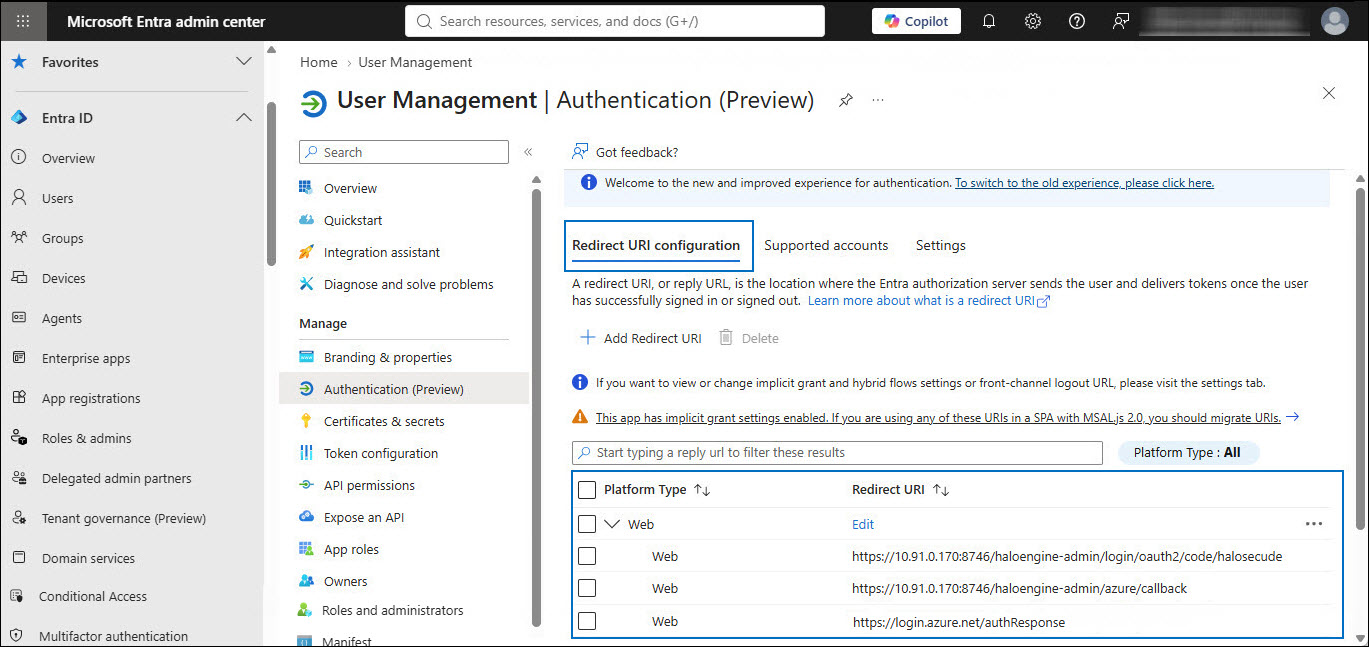Open the notifications bell icon
This screenshot has width=1369, height=647.
[x=989, y=21]
